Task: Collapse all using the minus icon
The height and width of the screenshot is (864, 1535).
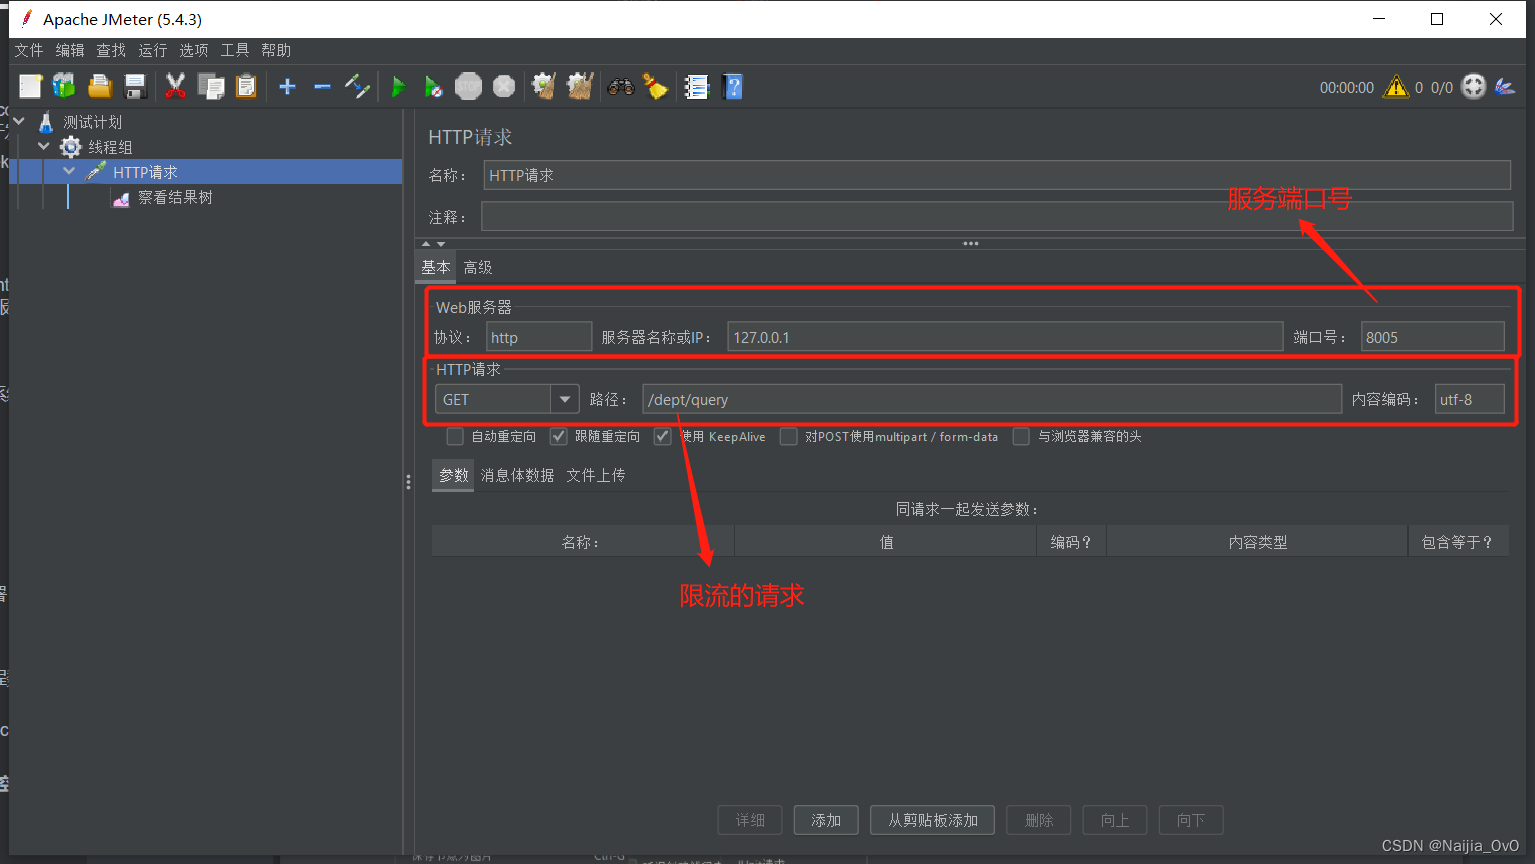Action: coord(322,87)
